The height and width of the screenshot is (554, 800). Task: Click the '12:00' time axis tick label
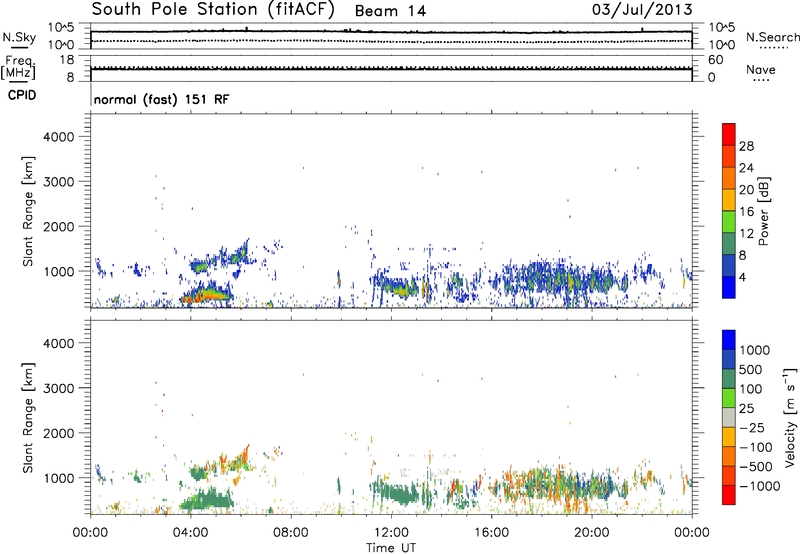(x=391, y=533)
